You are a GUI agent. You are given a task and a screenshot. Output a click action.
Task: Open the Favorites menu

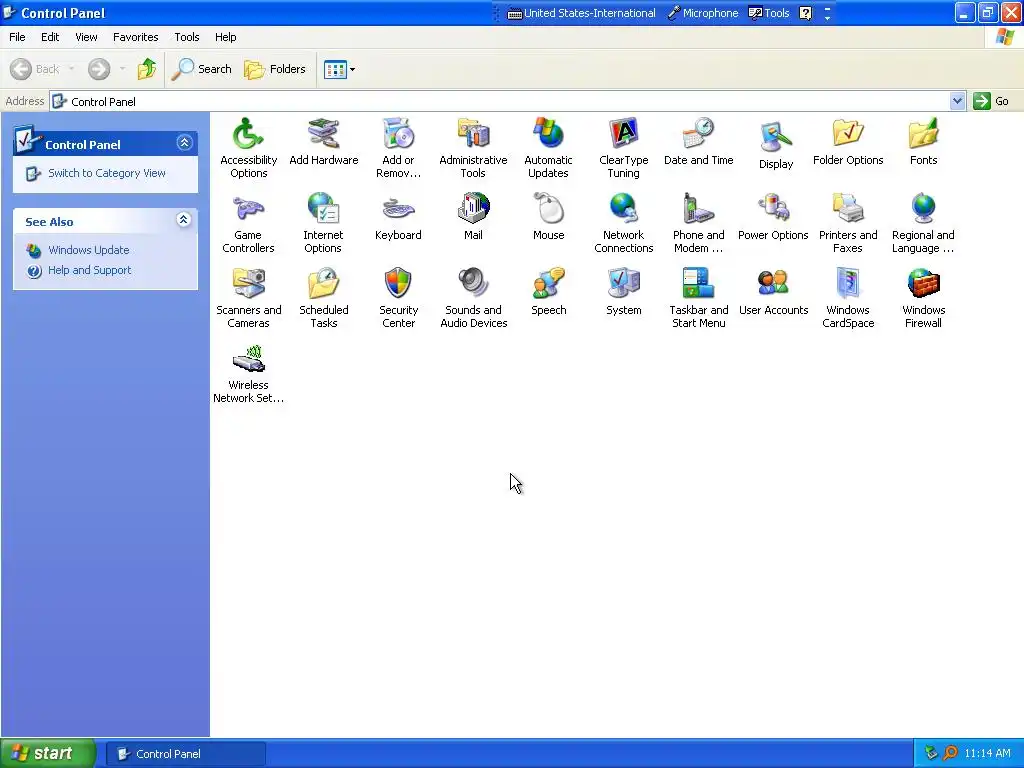pos(135,37)
